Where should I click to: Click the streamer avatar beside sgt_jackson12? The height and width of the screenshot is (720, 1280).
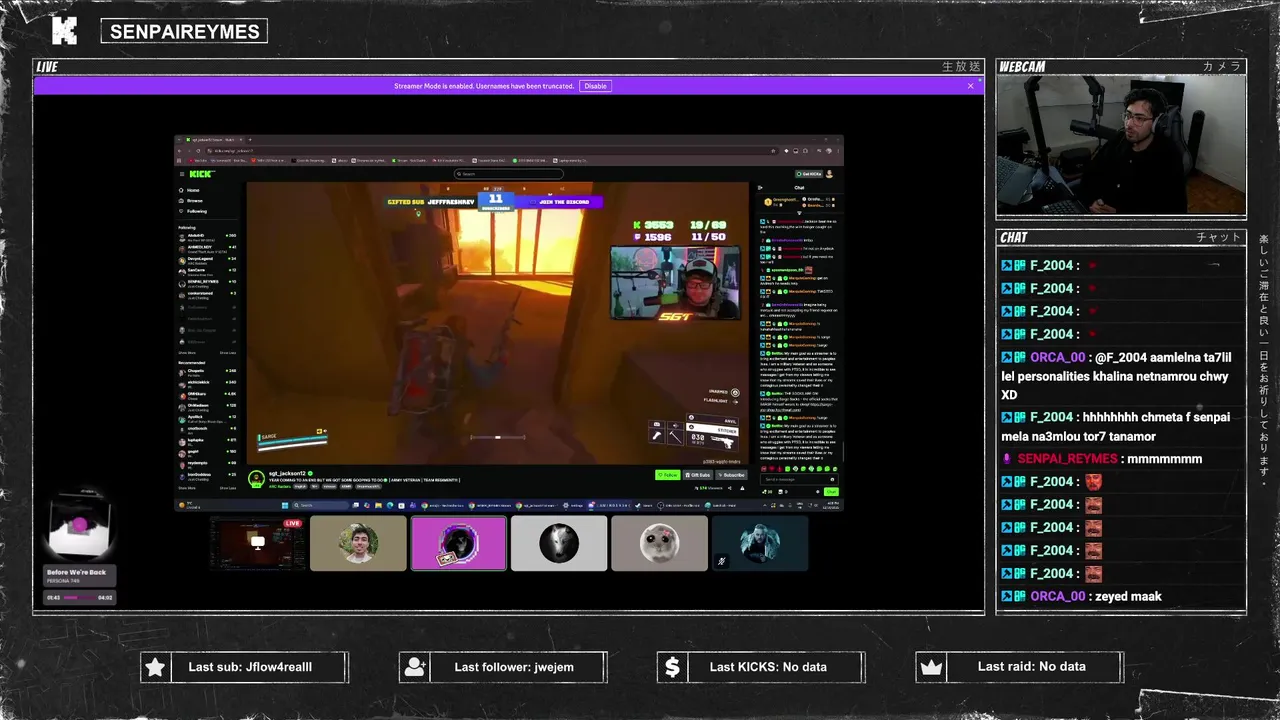coord(256,479)
